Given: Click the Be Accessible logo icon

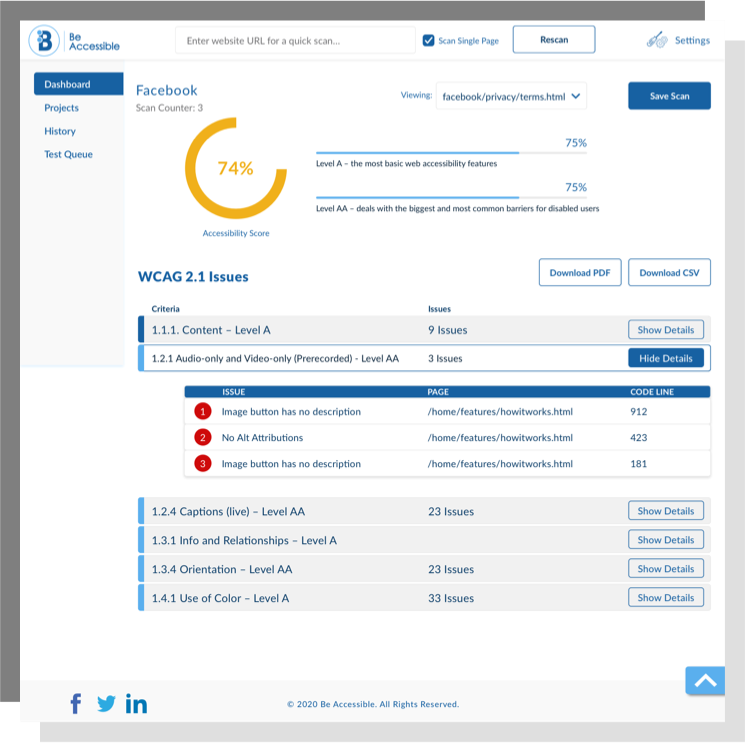Looking at the screenshot, I should pos(44,41).
